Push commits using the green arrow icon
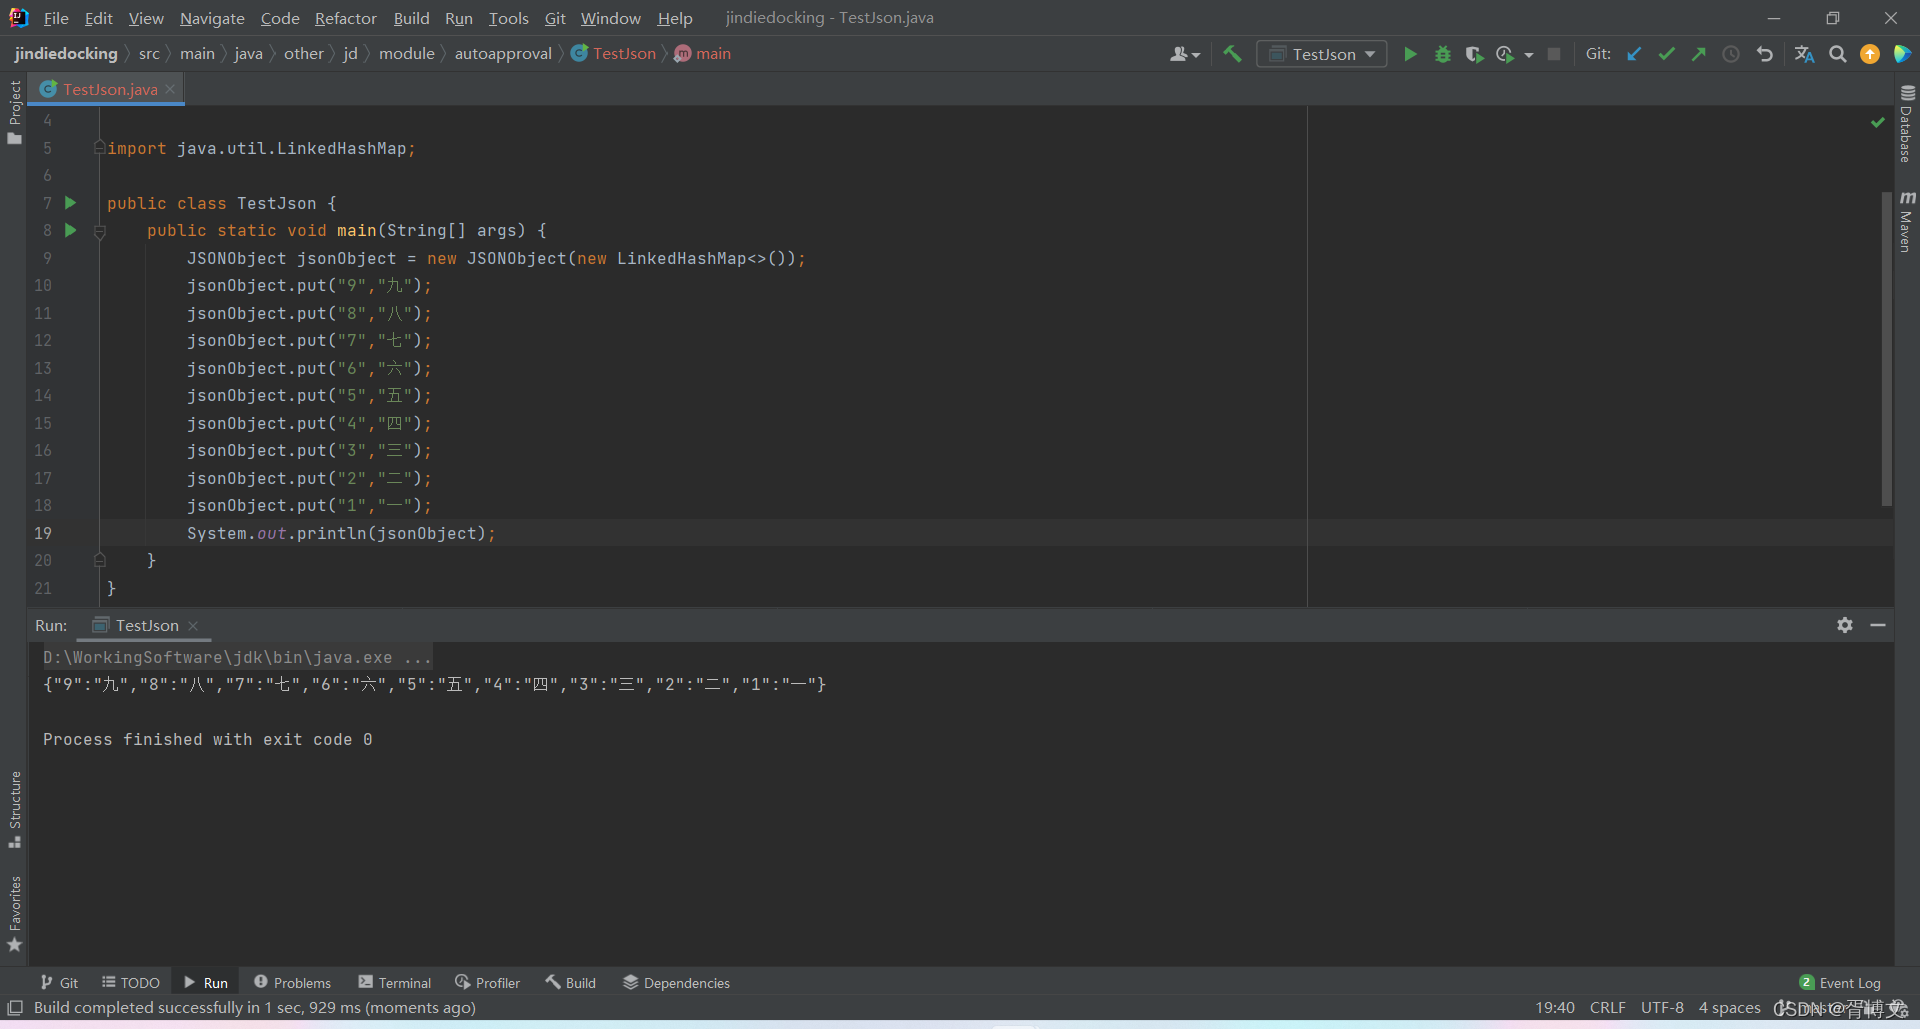This screenshot has height=1029, width=1920. (1699, 54)
